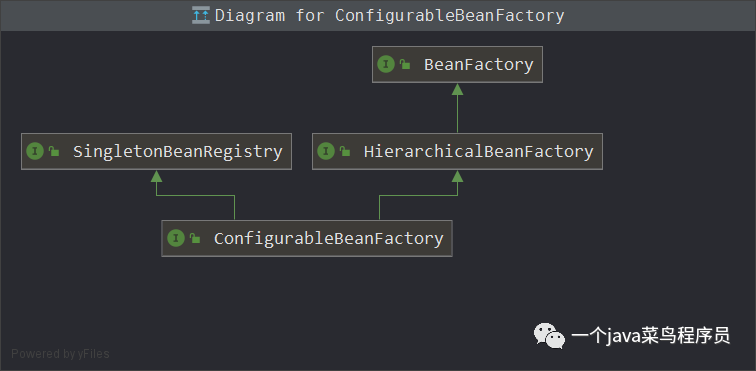Select the BeanFactory node label

478,65
